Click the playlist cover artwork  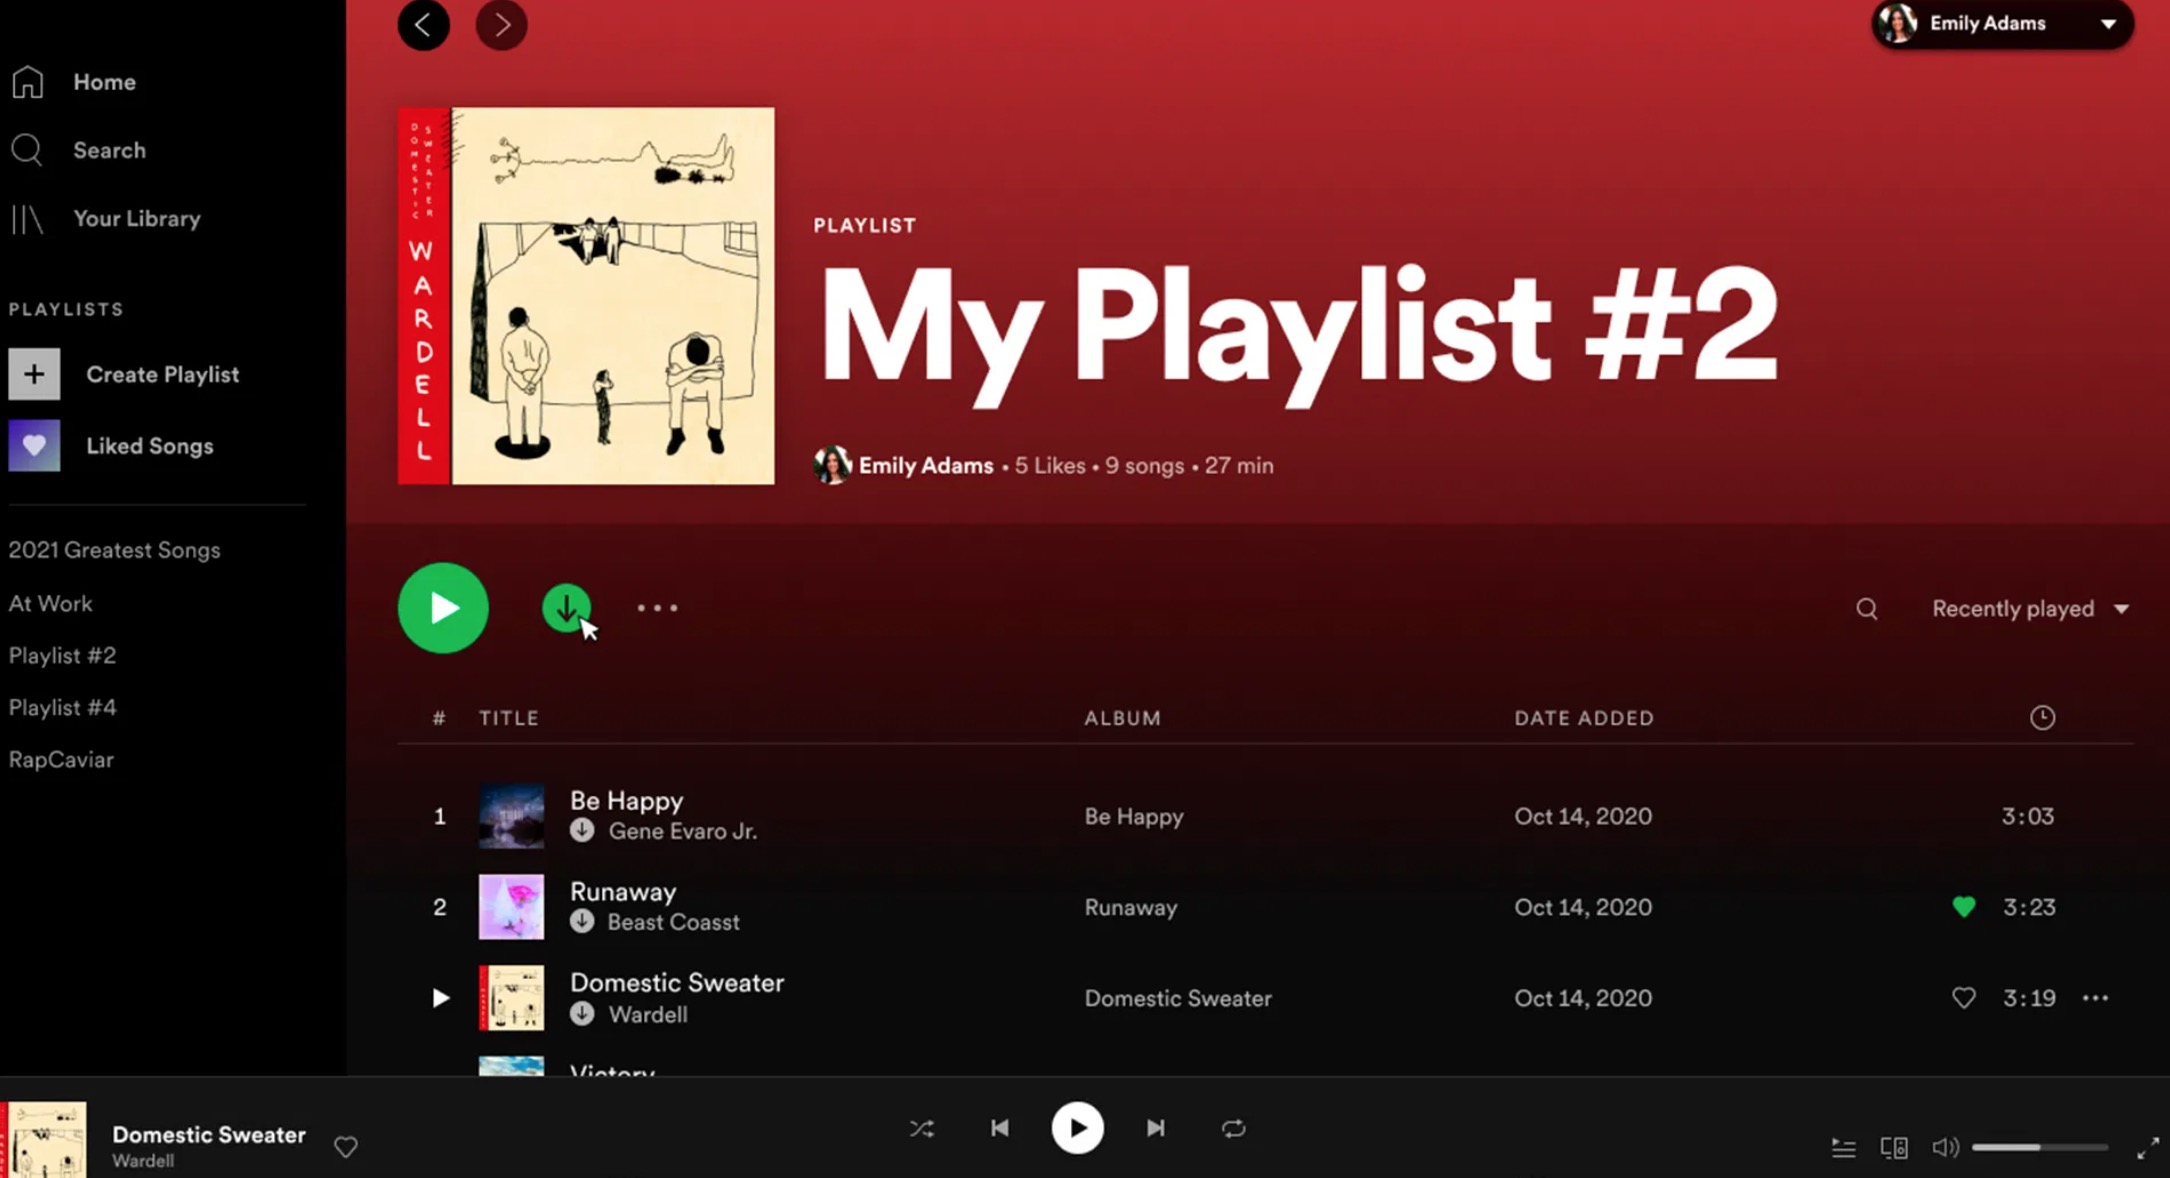pos(586,296)
